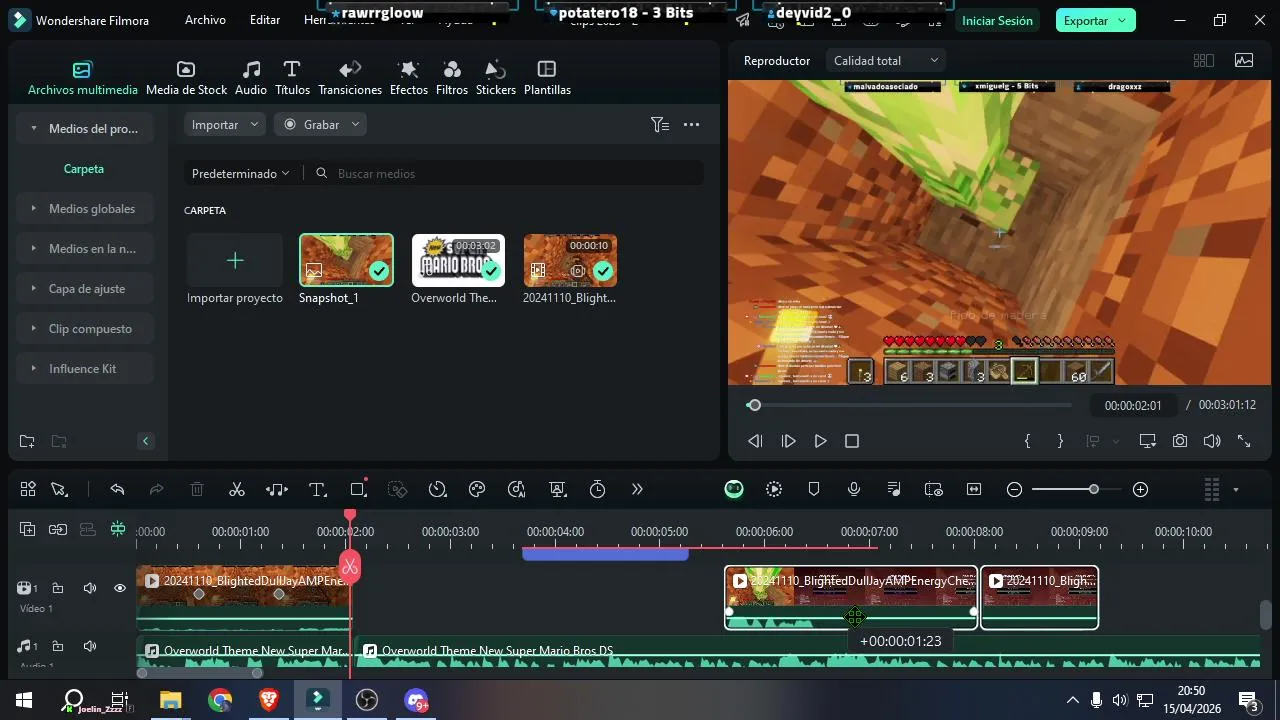Switch to the Audio tab
This screenshot has height=720, width=1280.
pyautogui.click(x=251, y=78)
